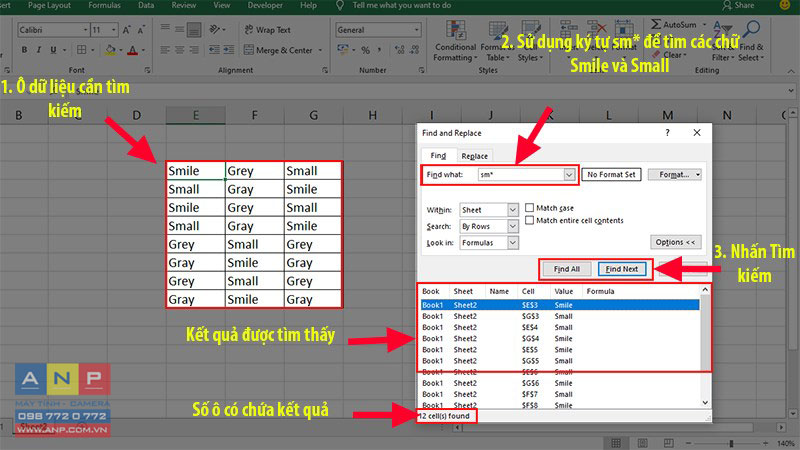This screenshot has height=450, width=800.
Task: Select result row with cell $E$4
Action: 560,328
